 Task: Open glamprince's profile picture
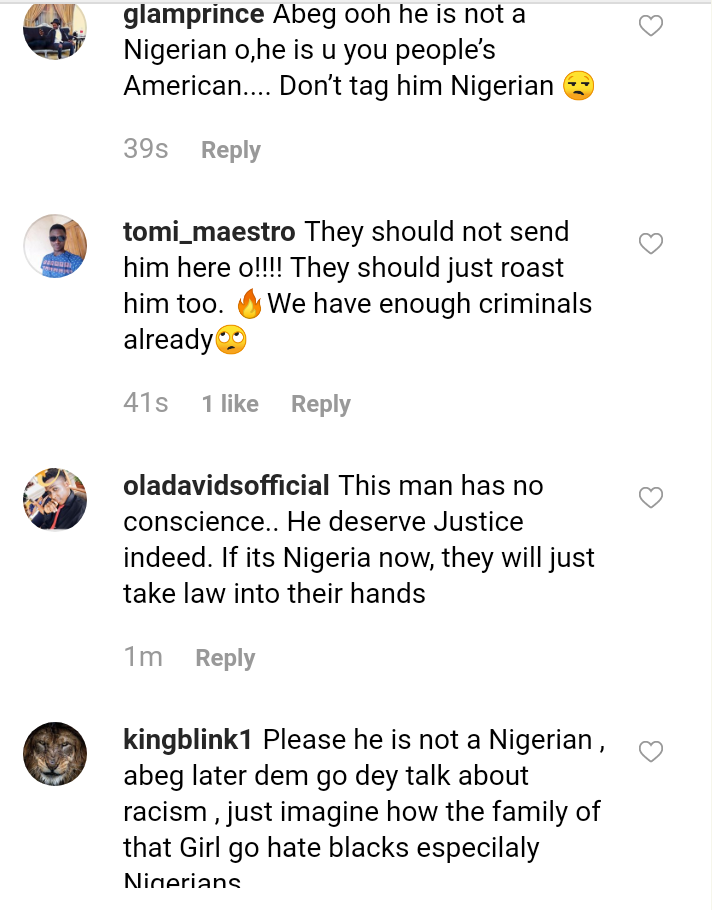click(x=55, y=29)
